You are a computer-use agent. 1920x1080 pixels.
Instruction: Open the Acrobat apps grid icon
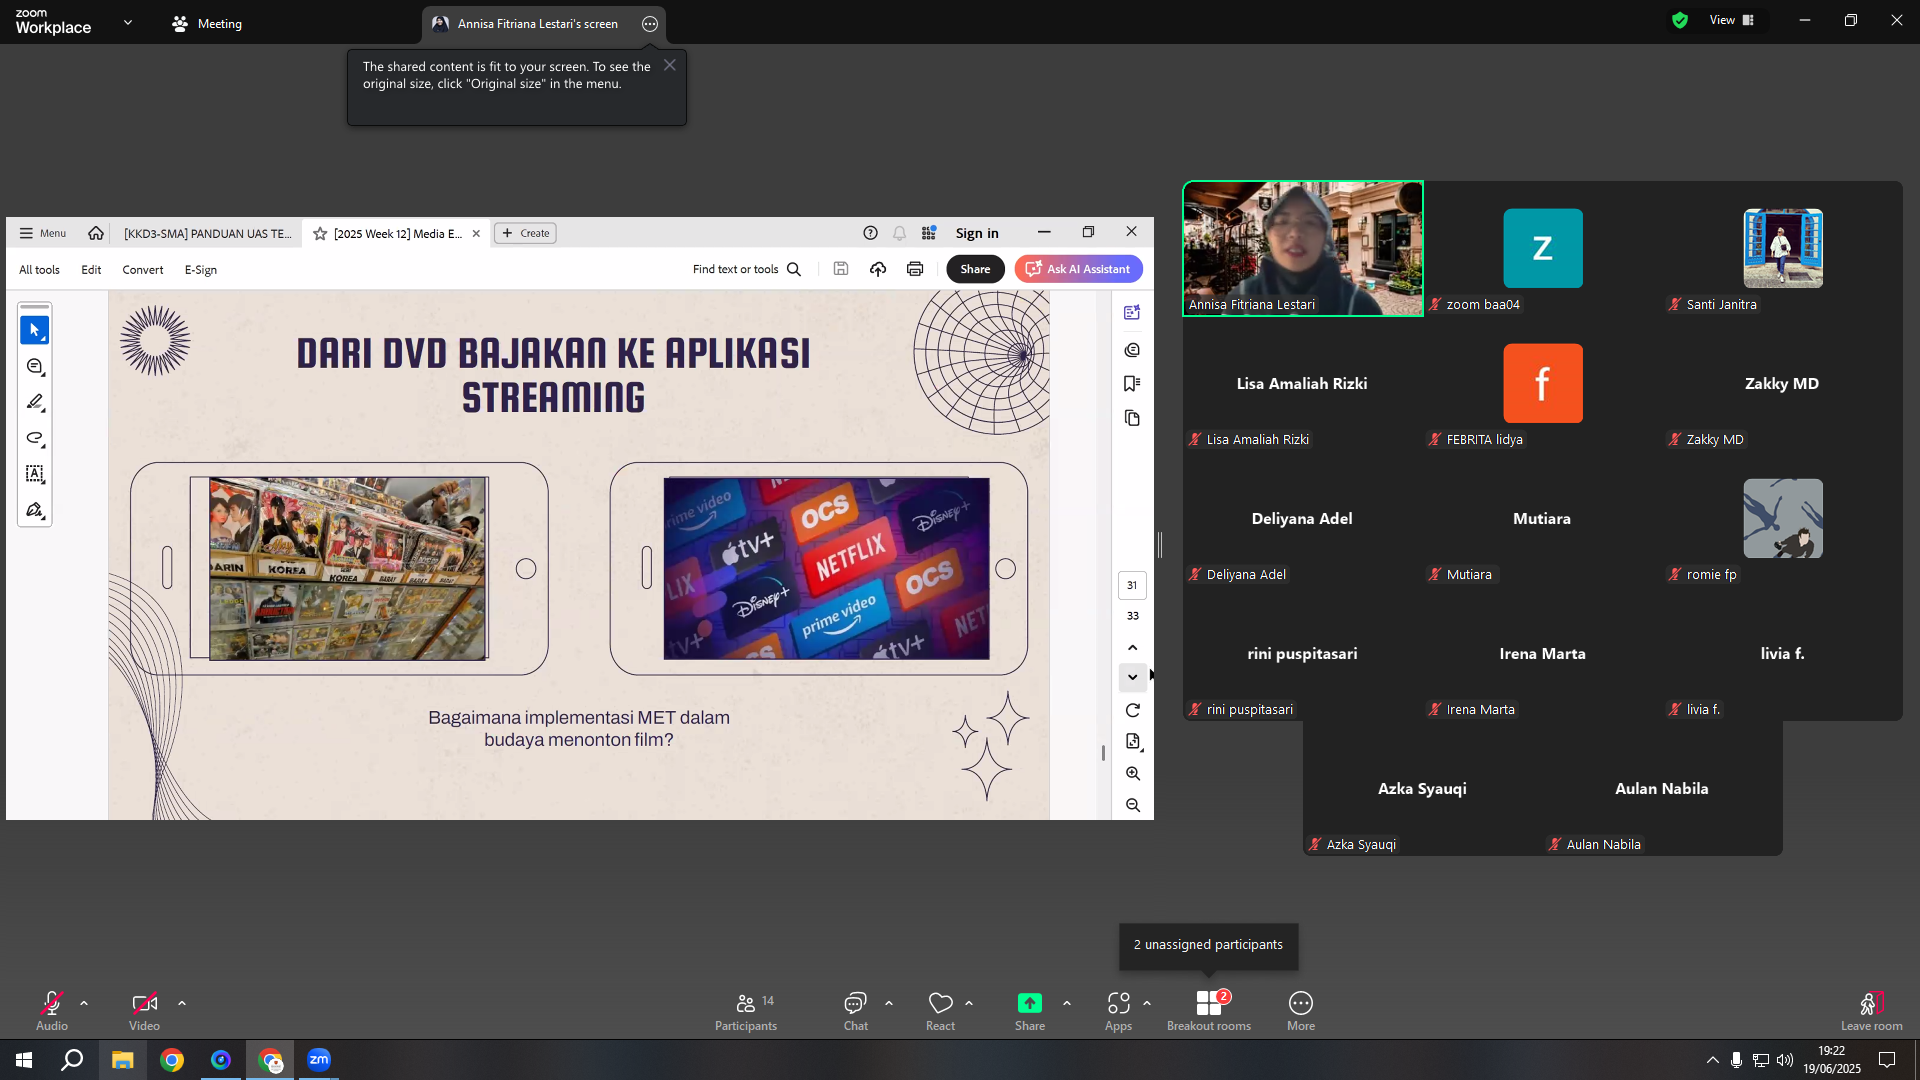(929, 233)
